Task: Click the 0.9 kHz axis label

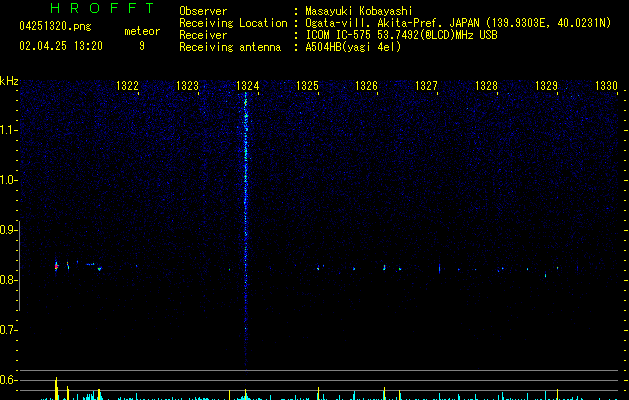Action: [8, 230]
